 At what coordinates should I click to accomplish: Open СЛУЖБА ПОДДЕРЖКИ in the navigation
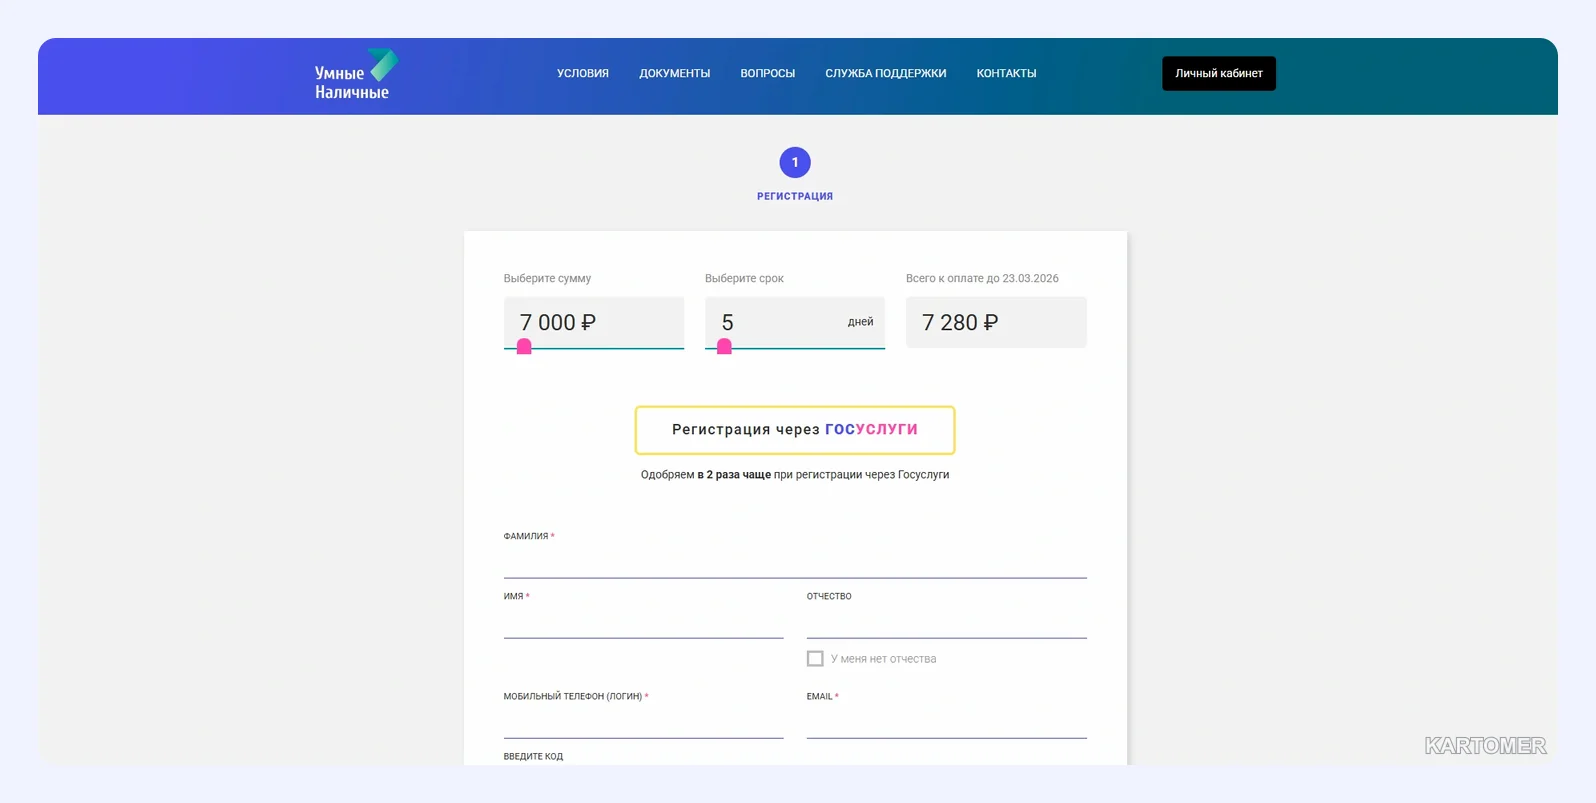[x=886, y=73]
